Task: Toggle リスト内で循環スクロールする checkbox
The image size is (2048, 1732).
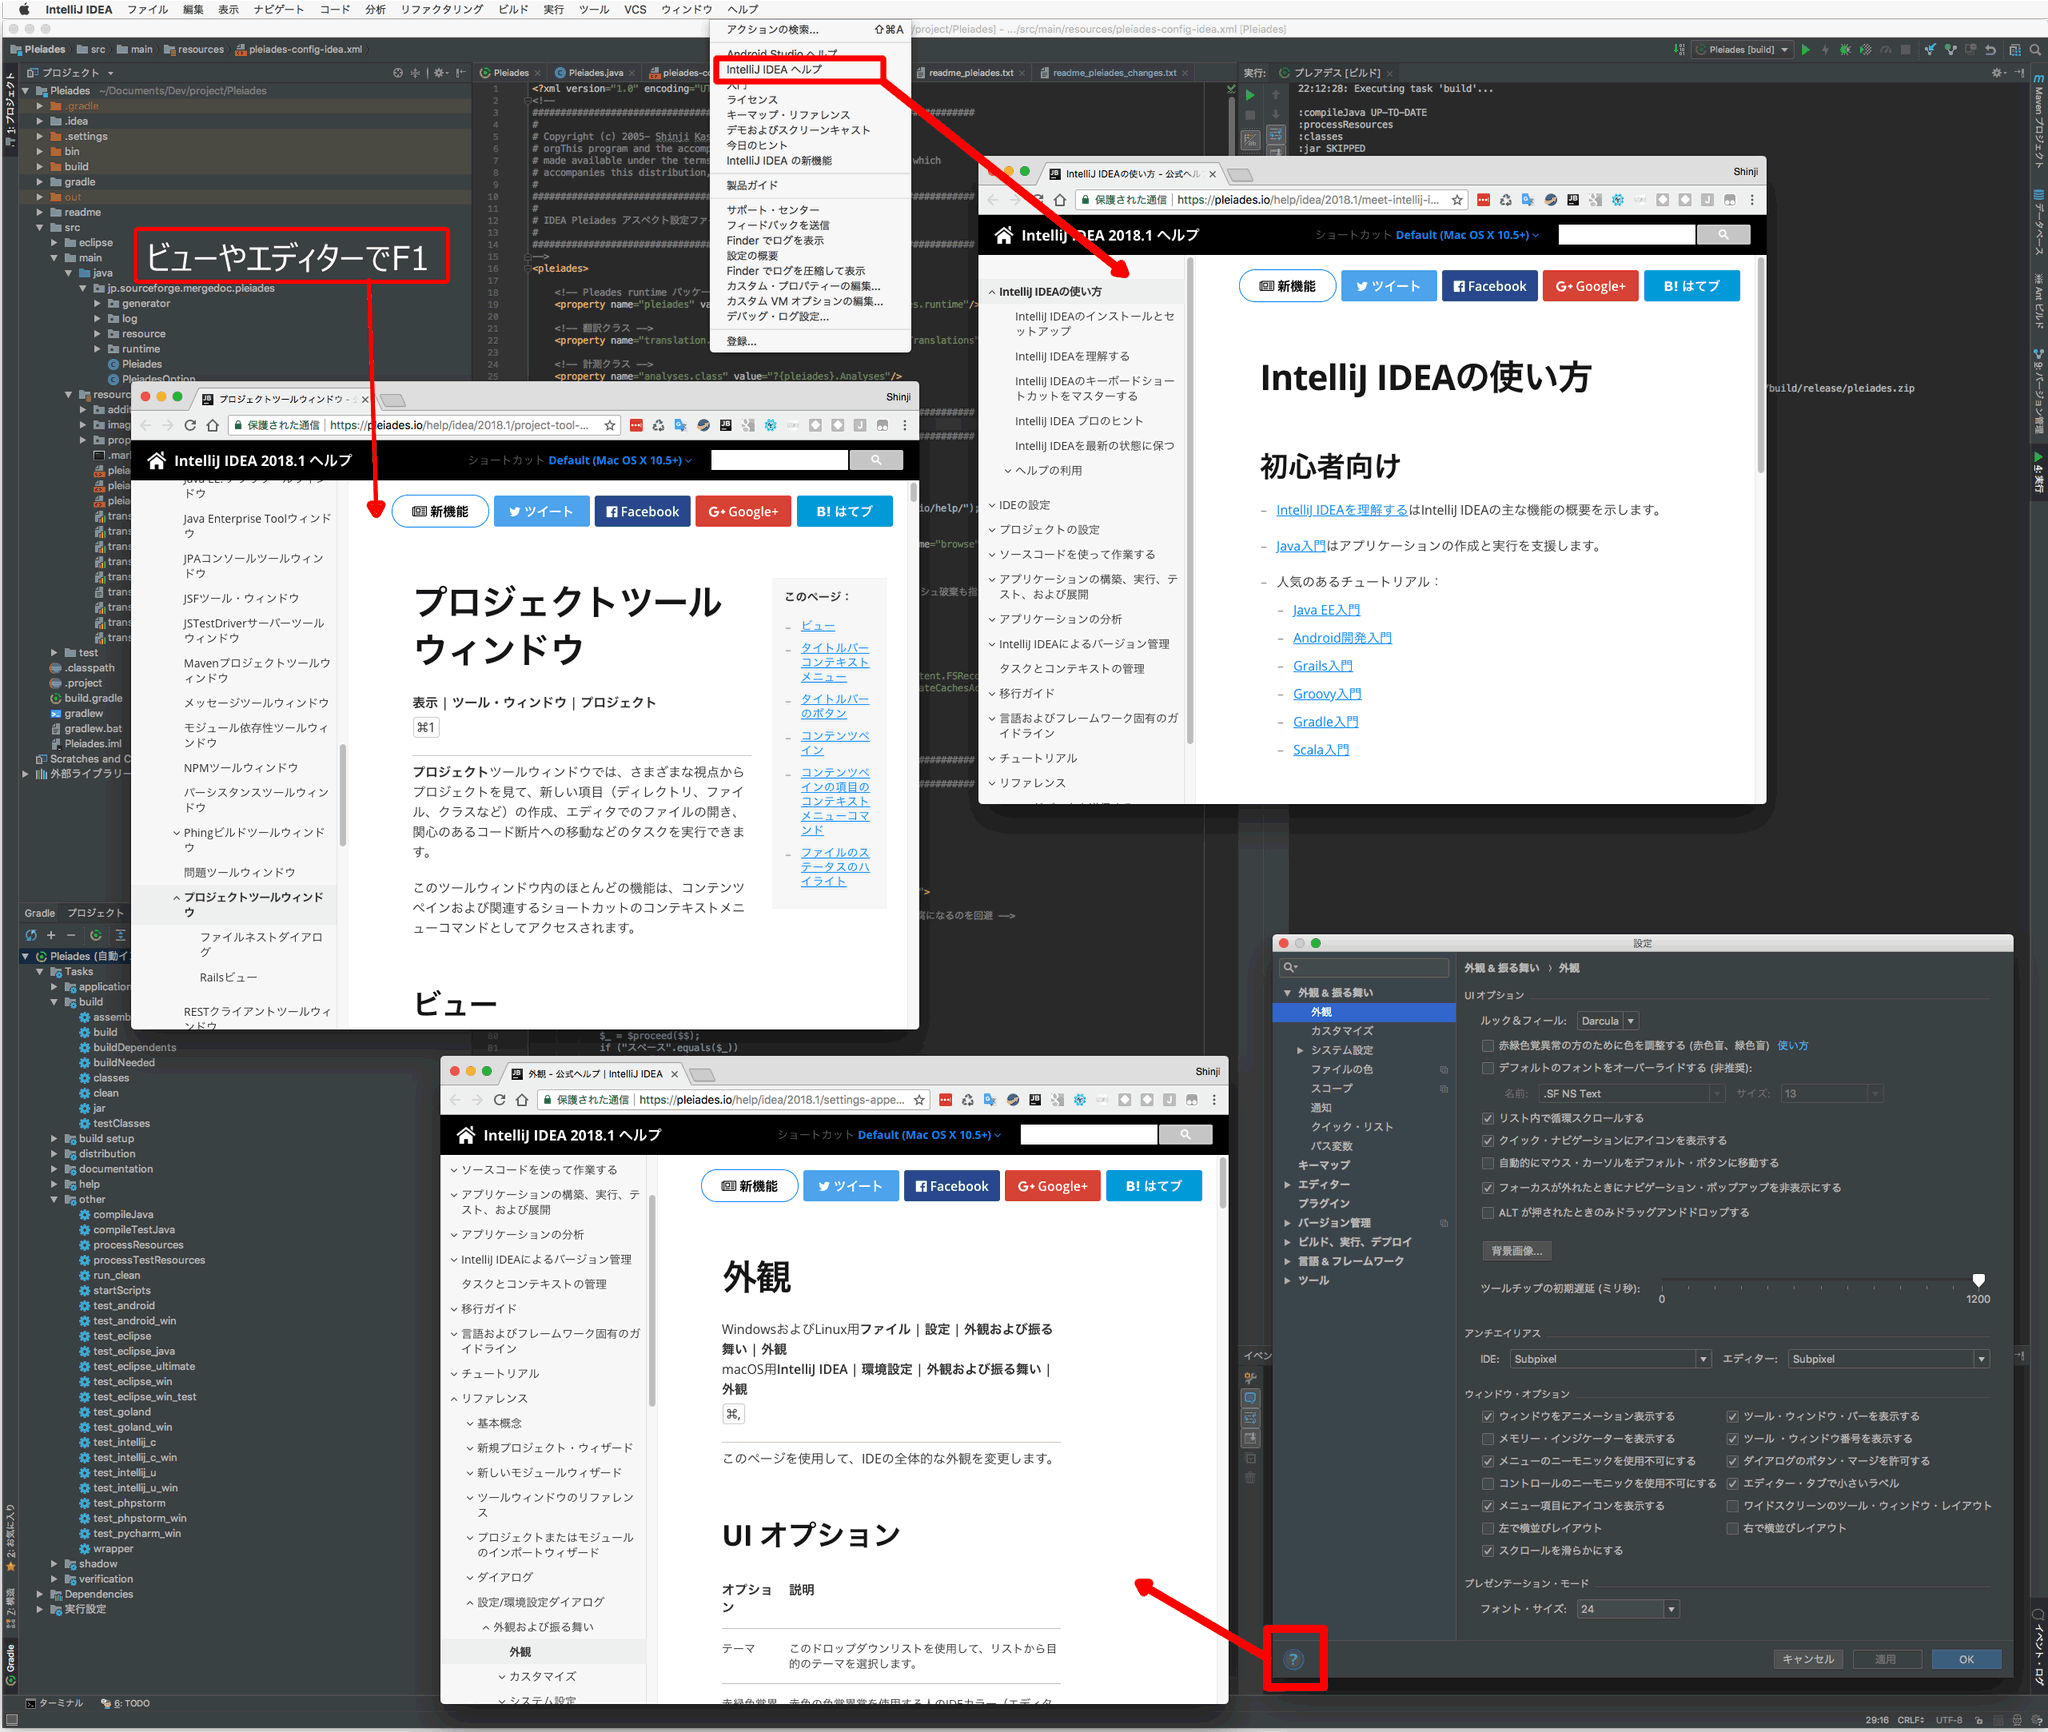Action: pyautogui.click(x=1488, y=1118)
